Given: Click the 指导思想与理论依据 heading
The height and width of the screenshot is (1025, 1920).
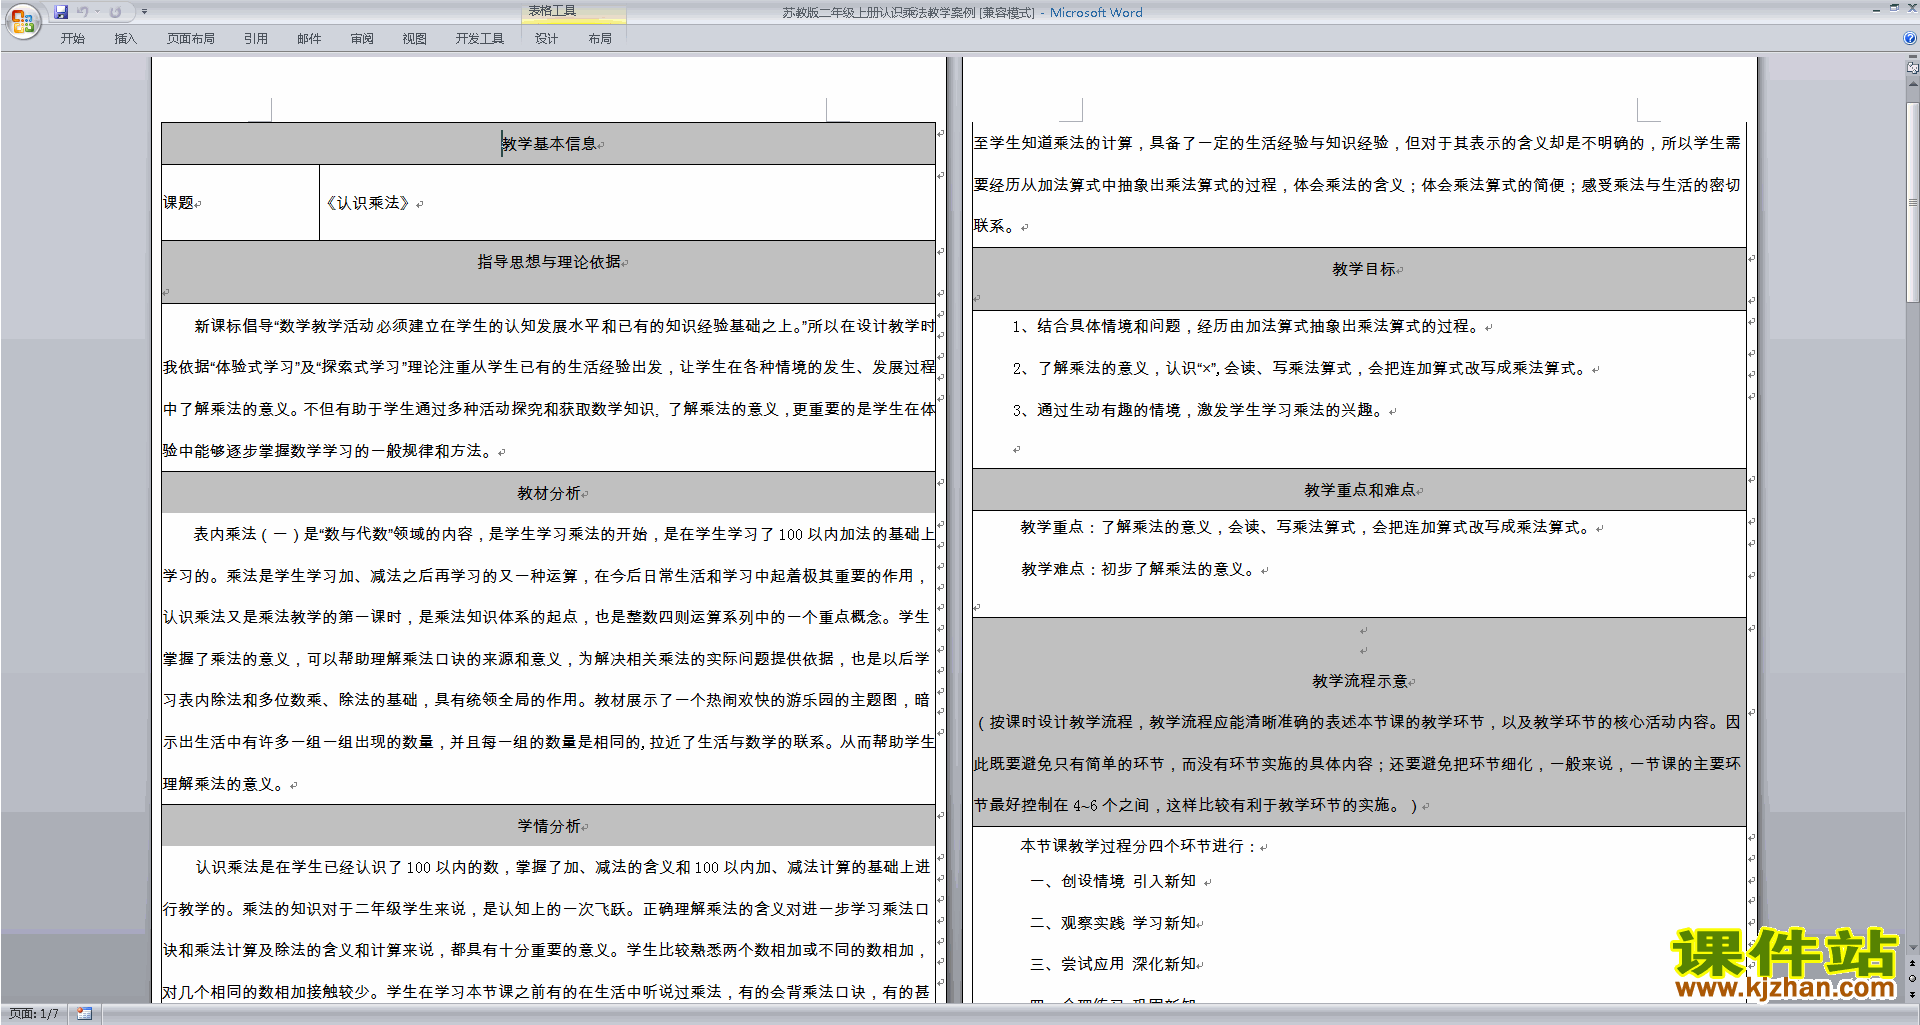Looking at the screenshot, I should click(x=549, y=262).
